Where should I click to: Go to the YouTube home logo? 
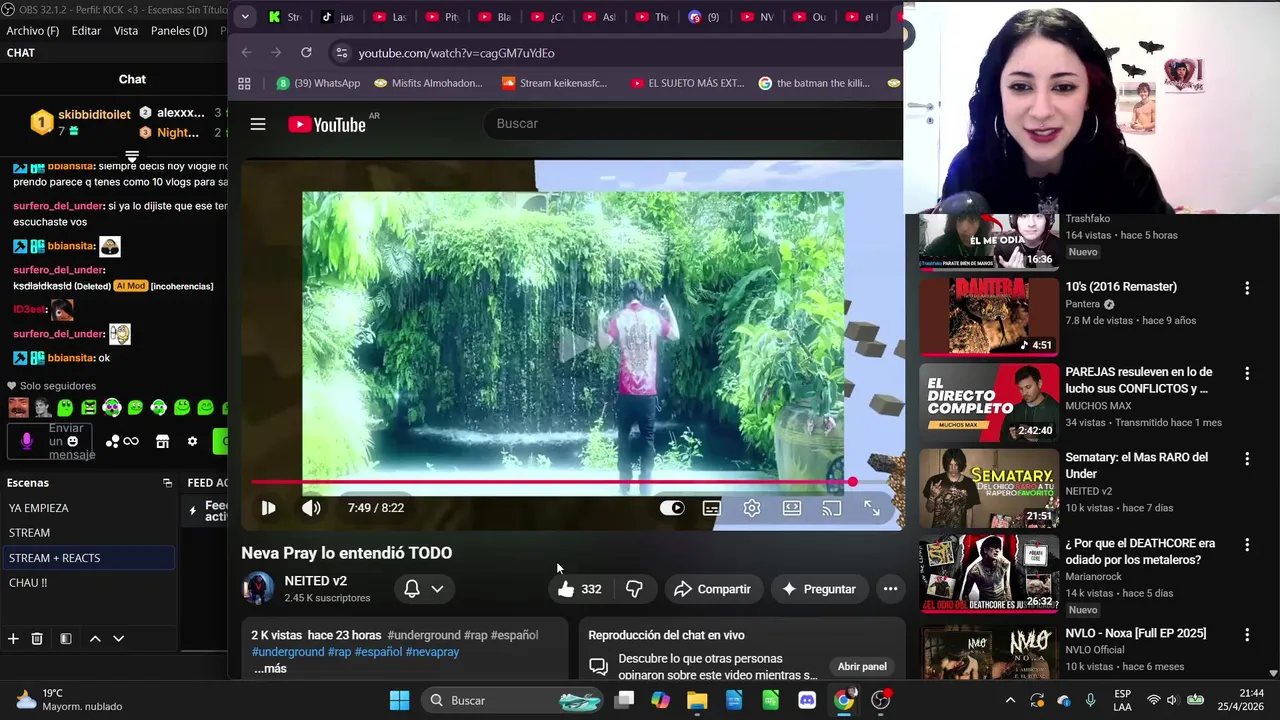click(327, 124)
